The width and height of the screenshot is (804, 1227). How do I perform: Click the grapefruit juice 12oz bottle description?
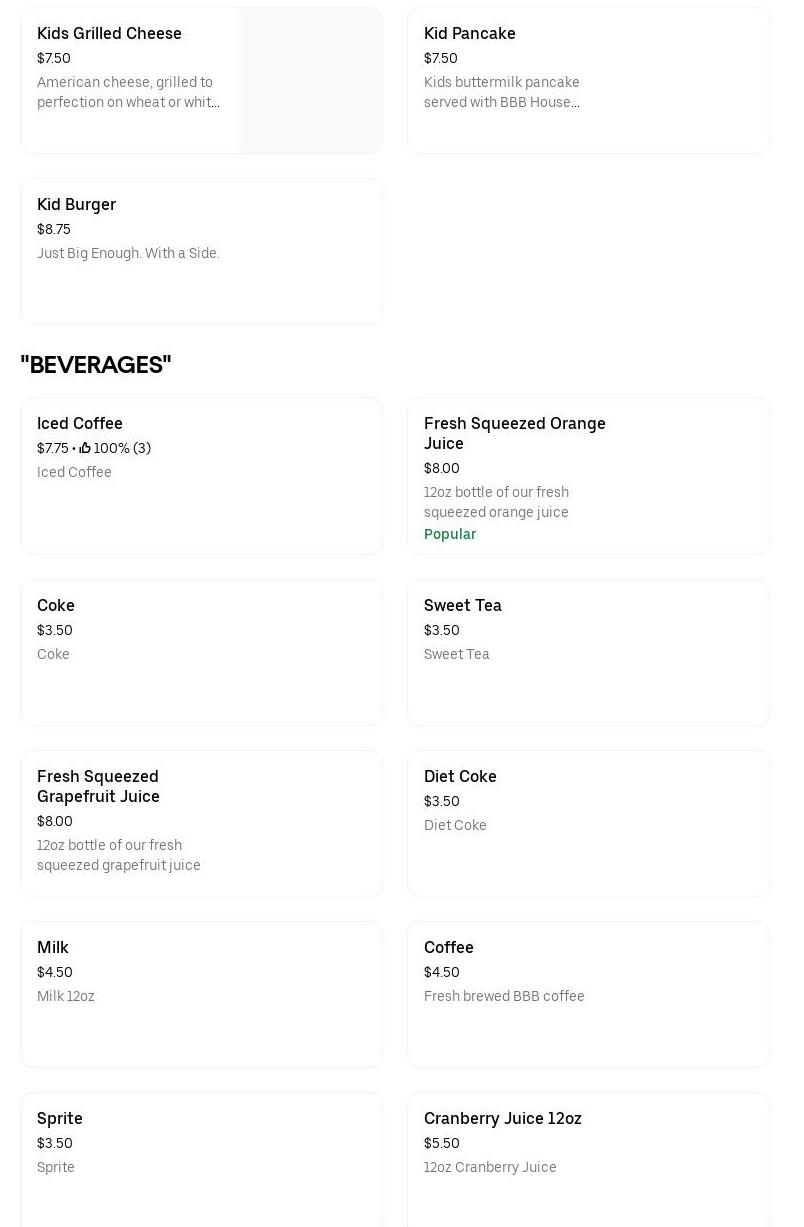pos(119,856)
